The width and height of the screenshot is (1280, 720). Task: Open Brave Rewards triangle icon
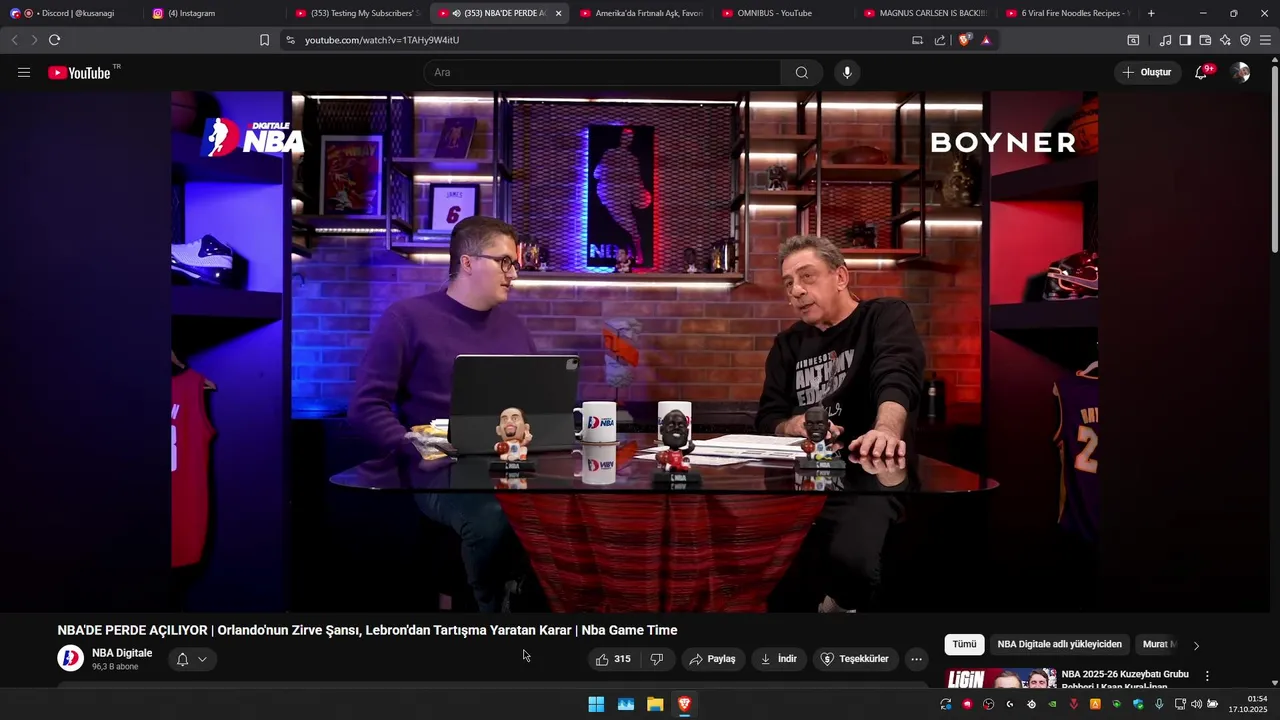click(986, 40)
